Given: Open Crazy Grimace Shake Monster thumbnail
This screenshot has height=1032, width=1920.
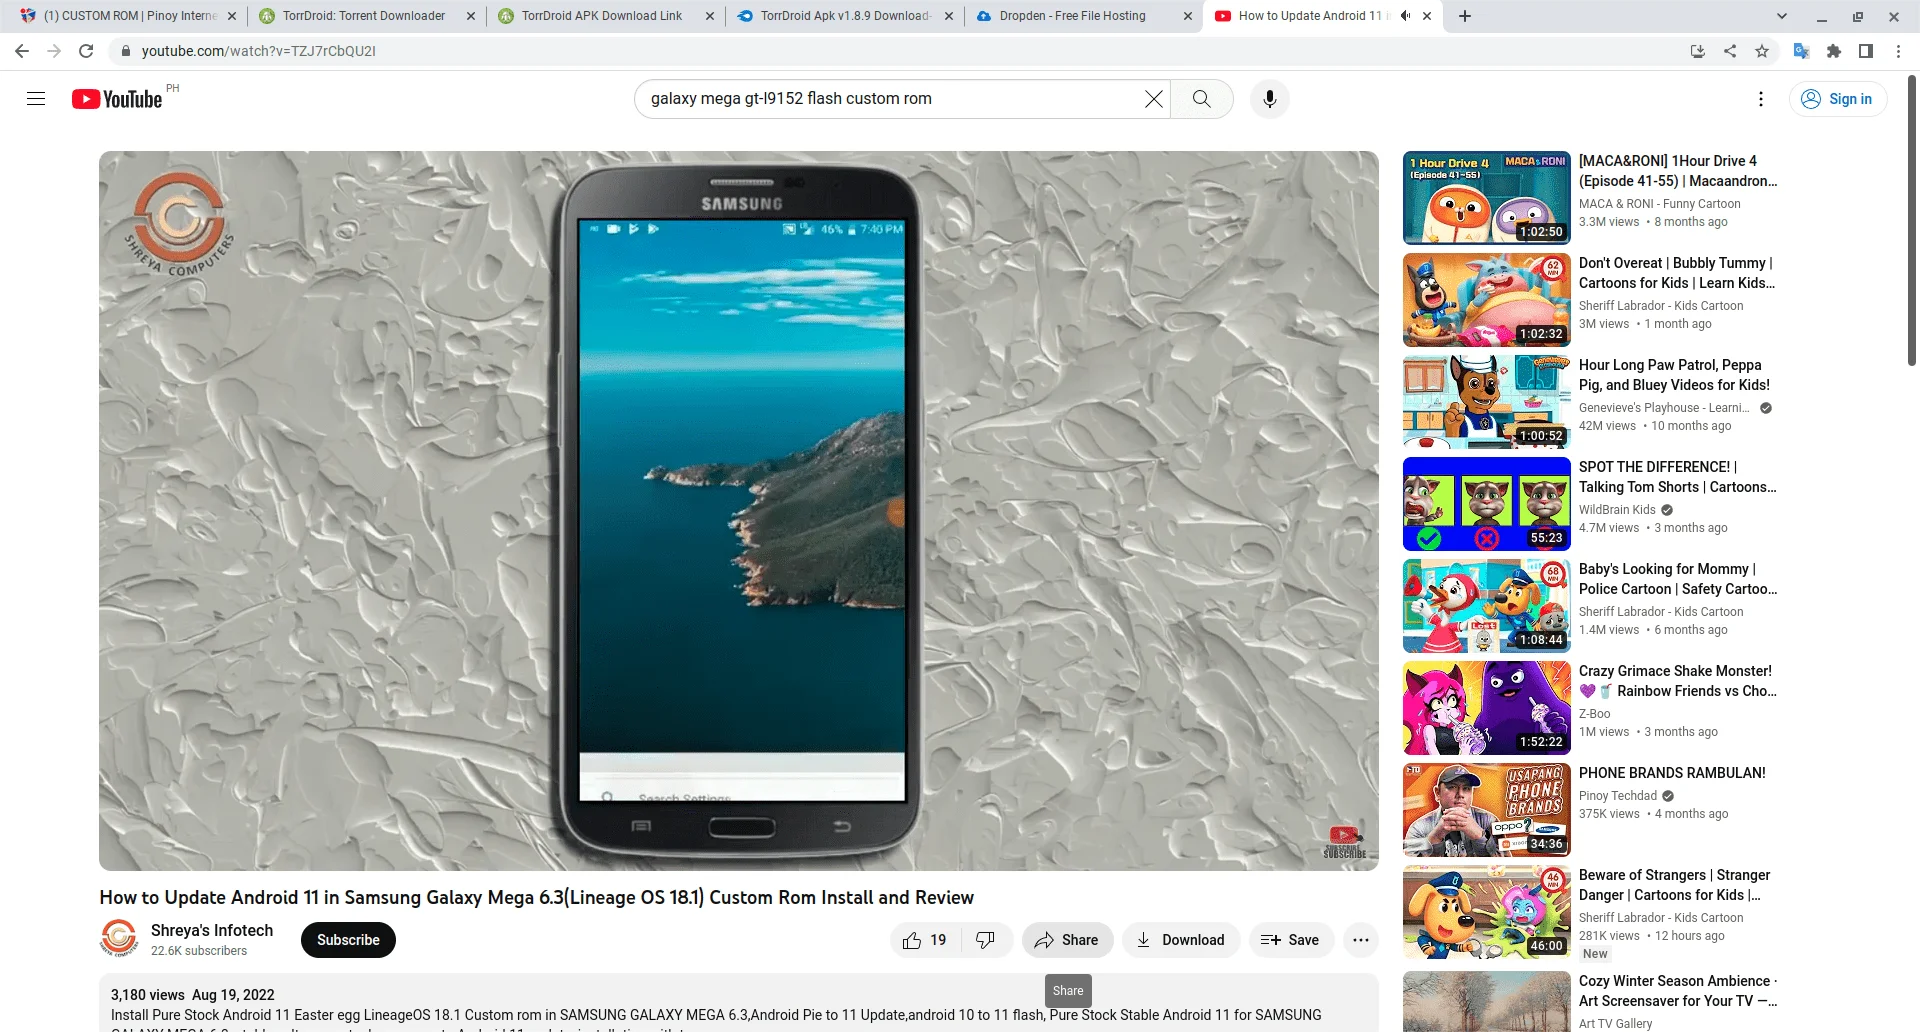Looking at the screenshot, I should click(1486, 708).
